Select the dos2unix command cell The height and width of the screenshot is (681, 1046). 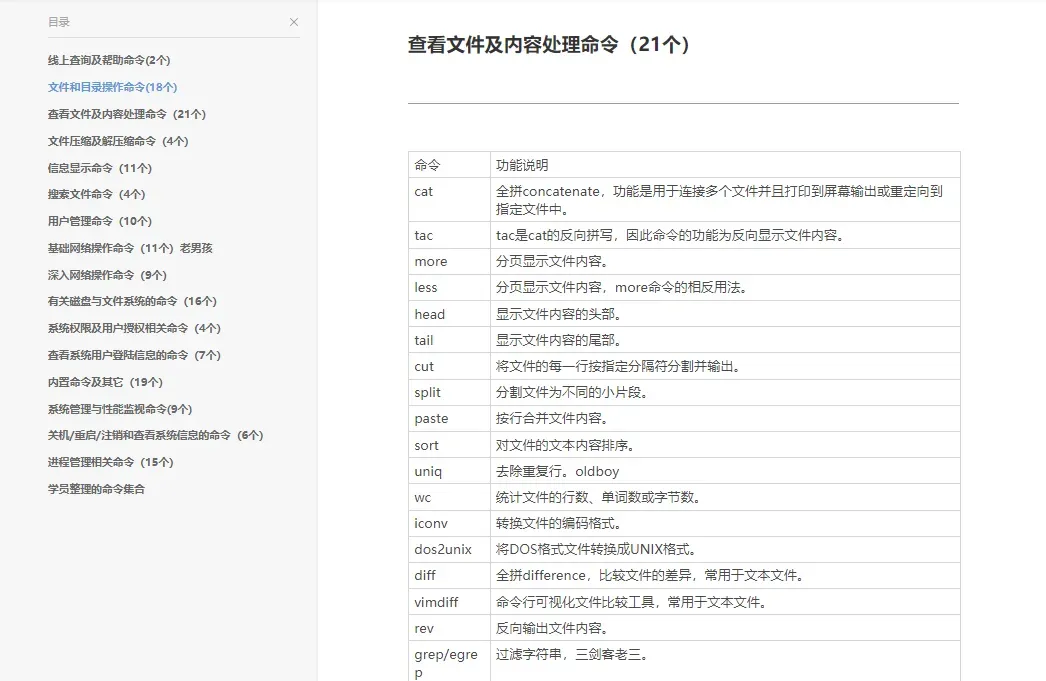(x=450, y=549)
